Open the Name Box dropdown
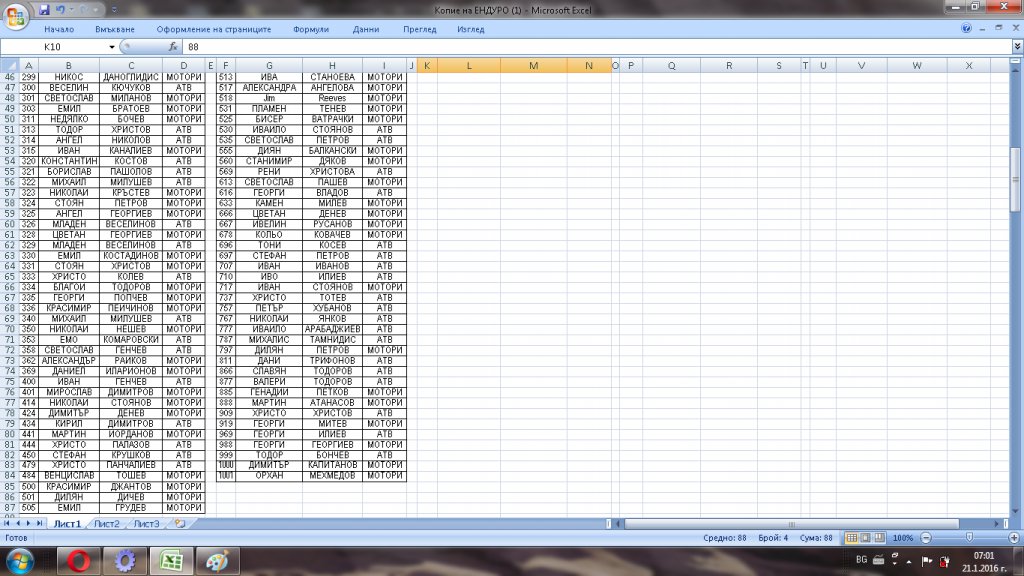The image size is (1024, 576). point(112,47)
